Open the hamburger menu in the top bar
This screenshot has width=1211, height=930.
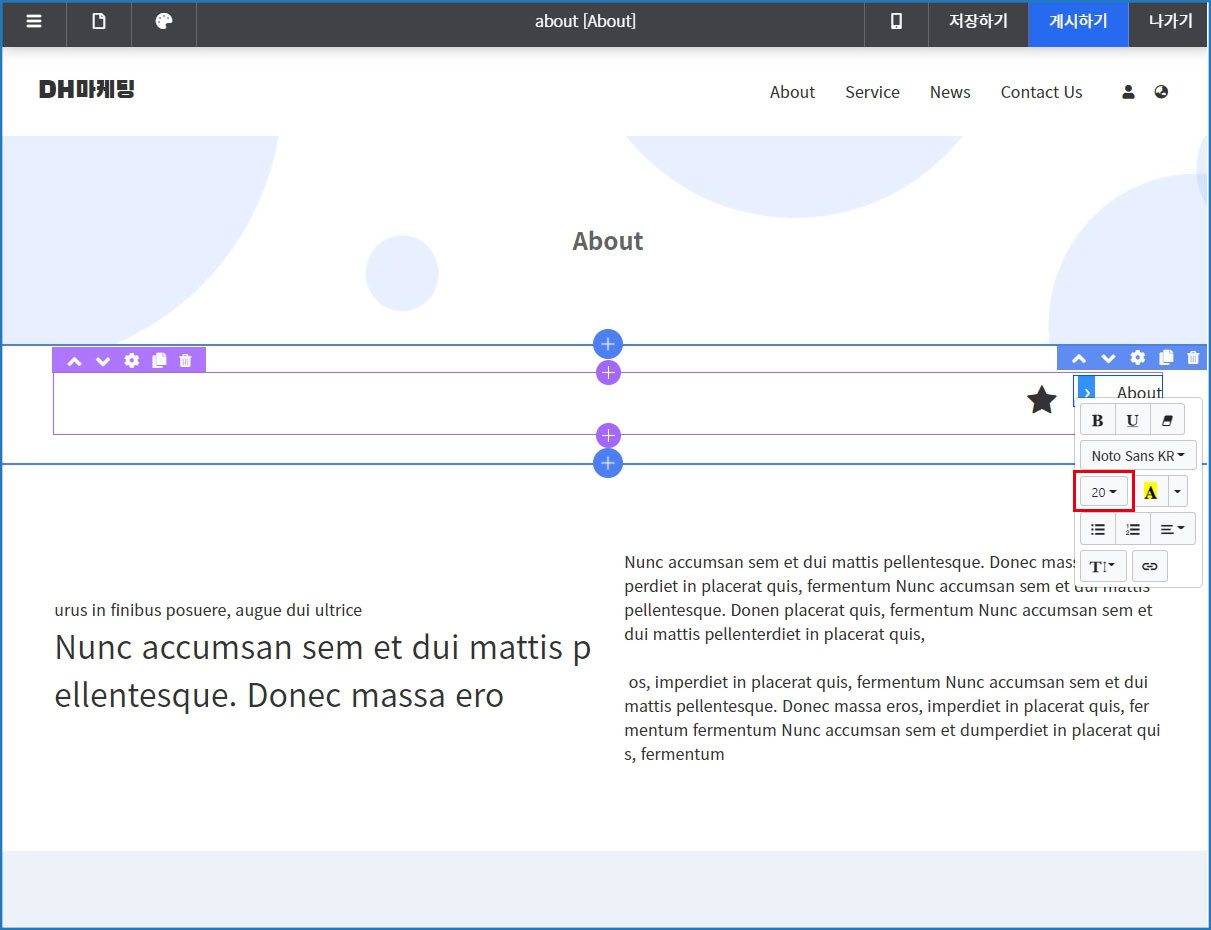click(34, 22)
